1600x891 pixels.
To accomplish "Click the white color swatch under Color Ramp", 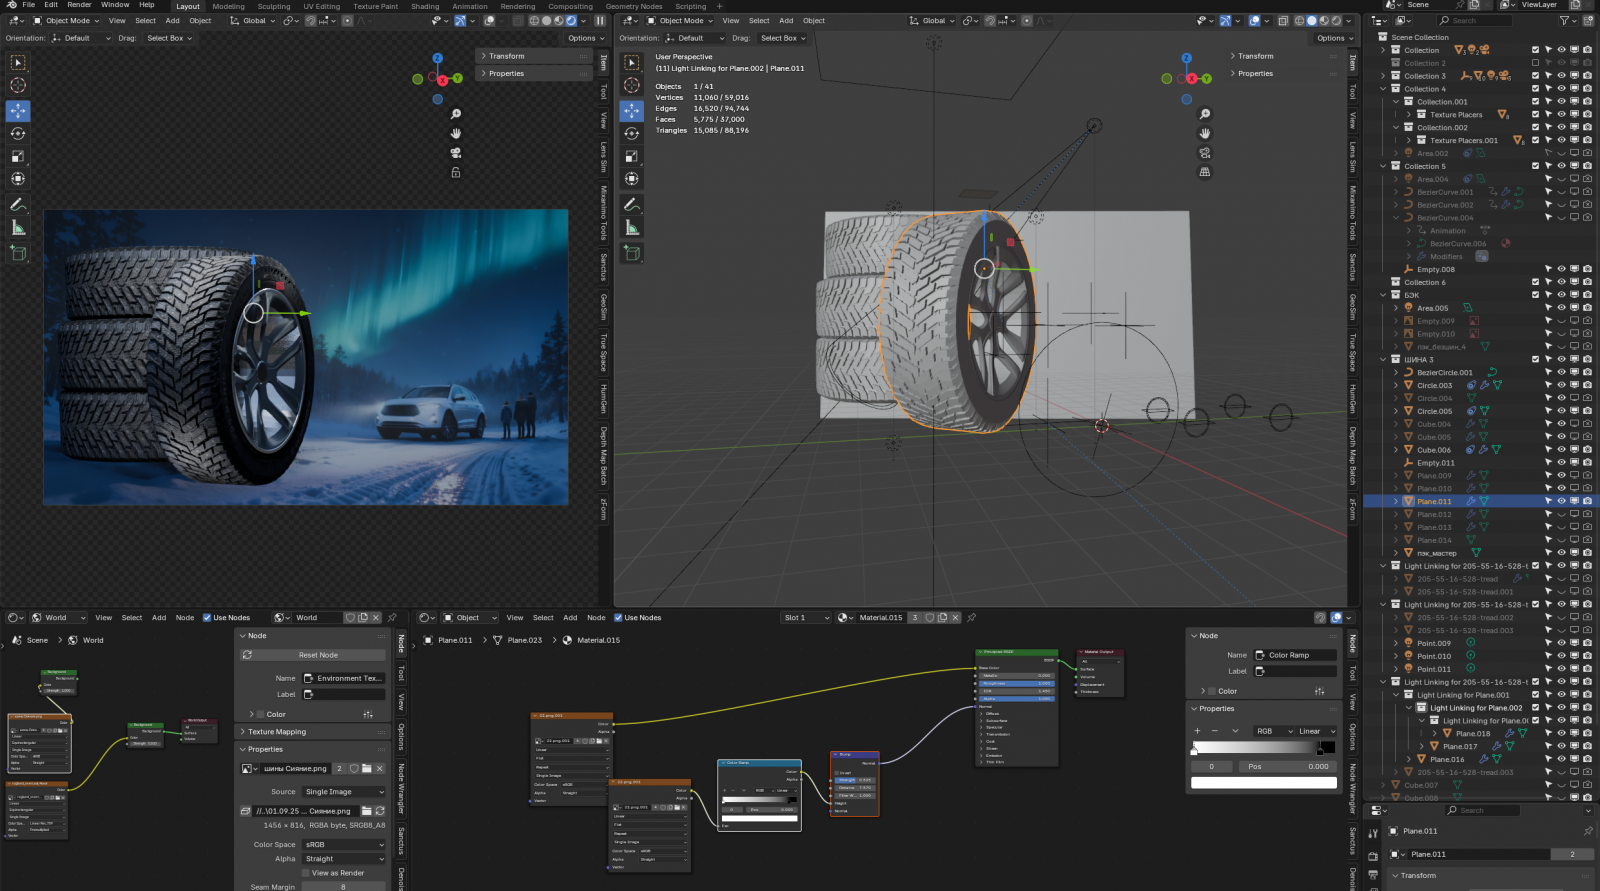I will click(x=1263, y=783).
